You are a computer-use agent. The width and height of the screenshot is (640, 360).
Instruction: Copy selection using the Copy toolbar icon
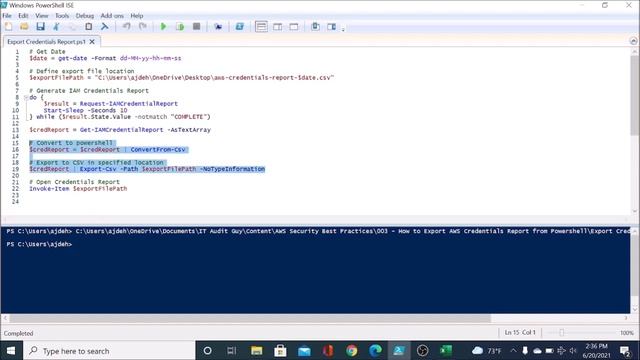click(x=72, y=27)
